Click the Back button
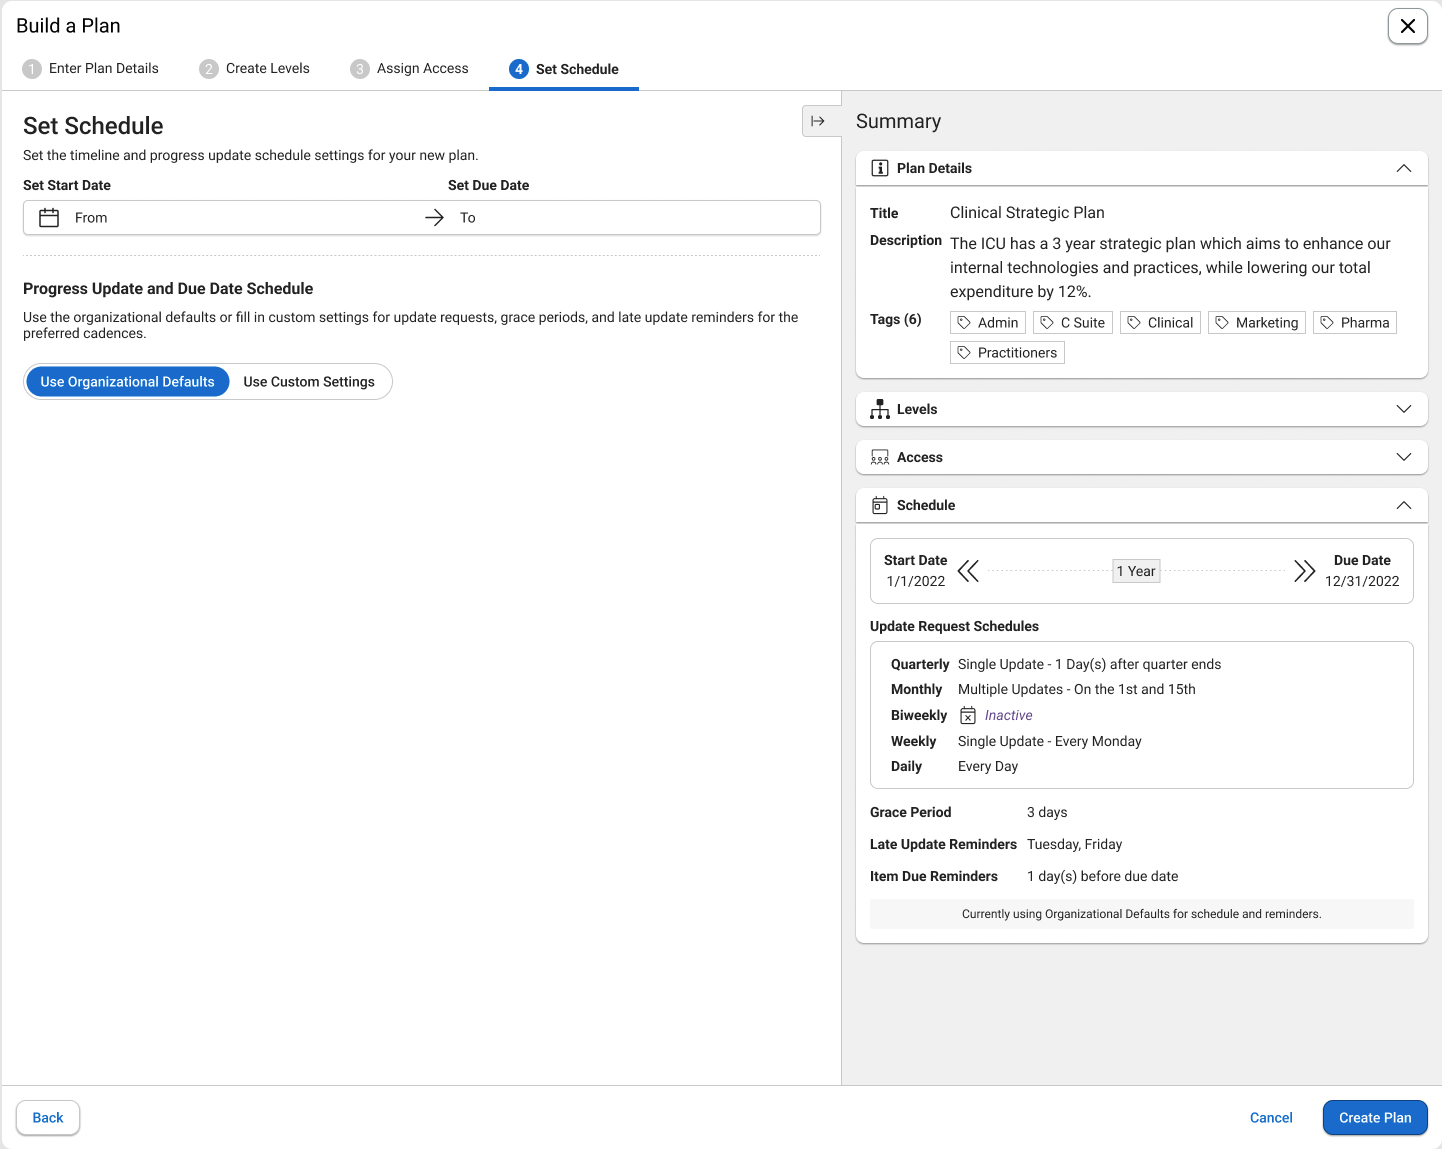 (x=48, y=1118)
